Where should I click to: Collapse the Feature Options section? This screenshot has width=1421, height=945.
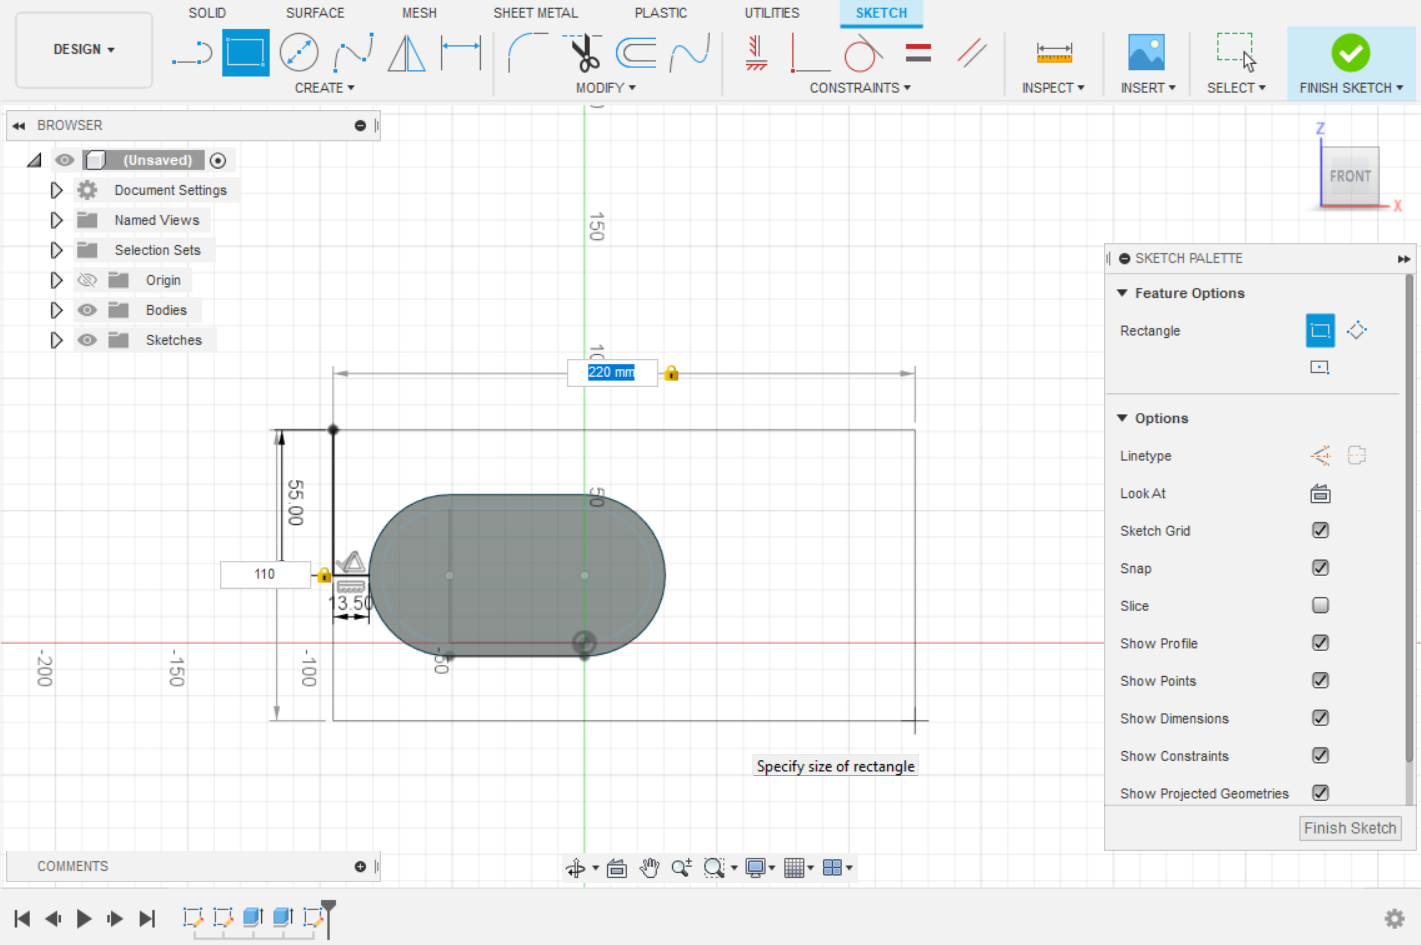pos(1123,293)
